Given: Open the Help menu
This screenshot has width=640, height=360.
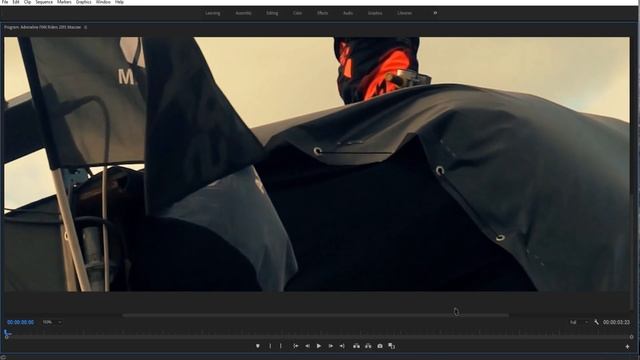Looking at the screenshot, I should [119, 2].
